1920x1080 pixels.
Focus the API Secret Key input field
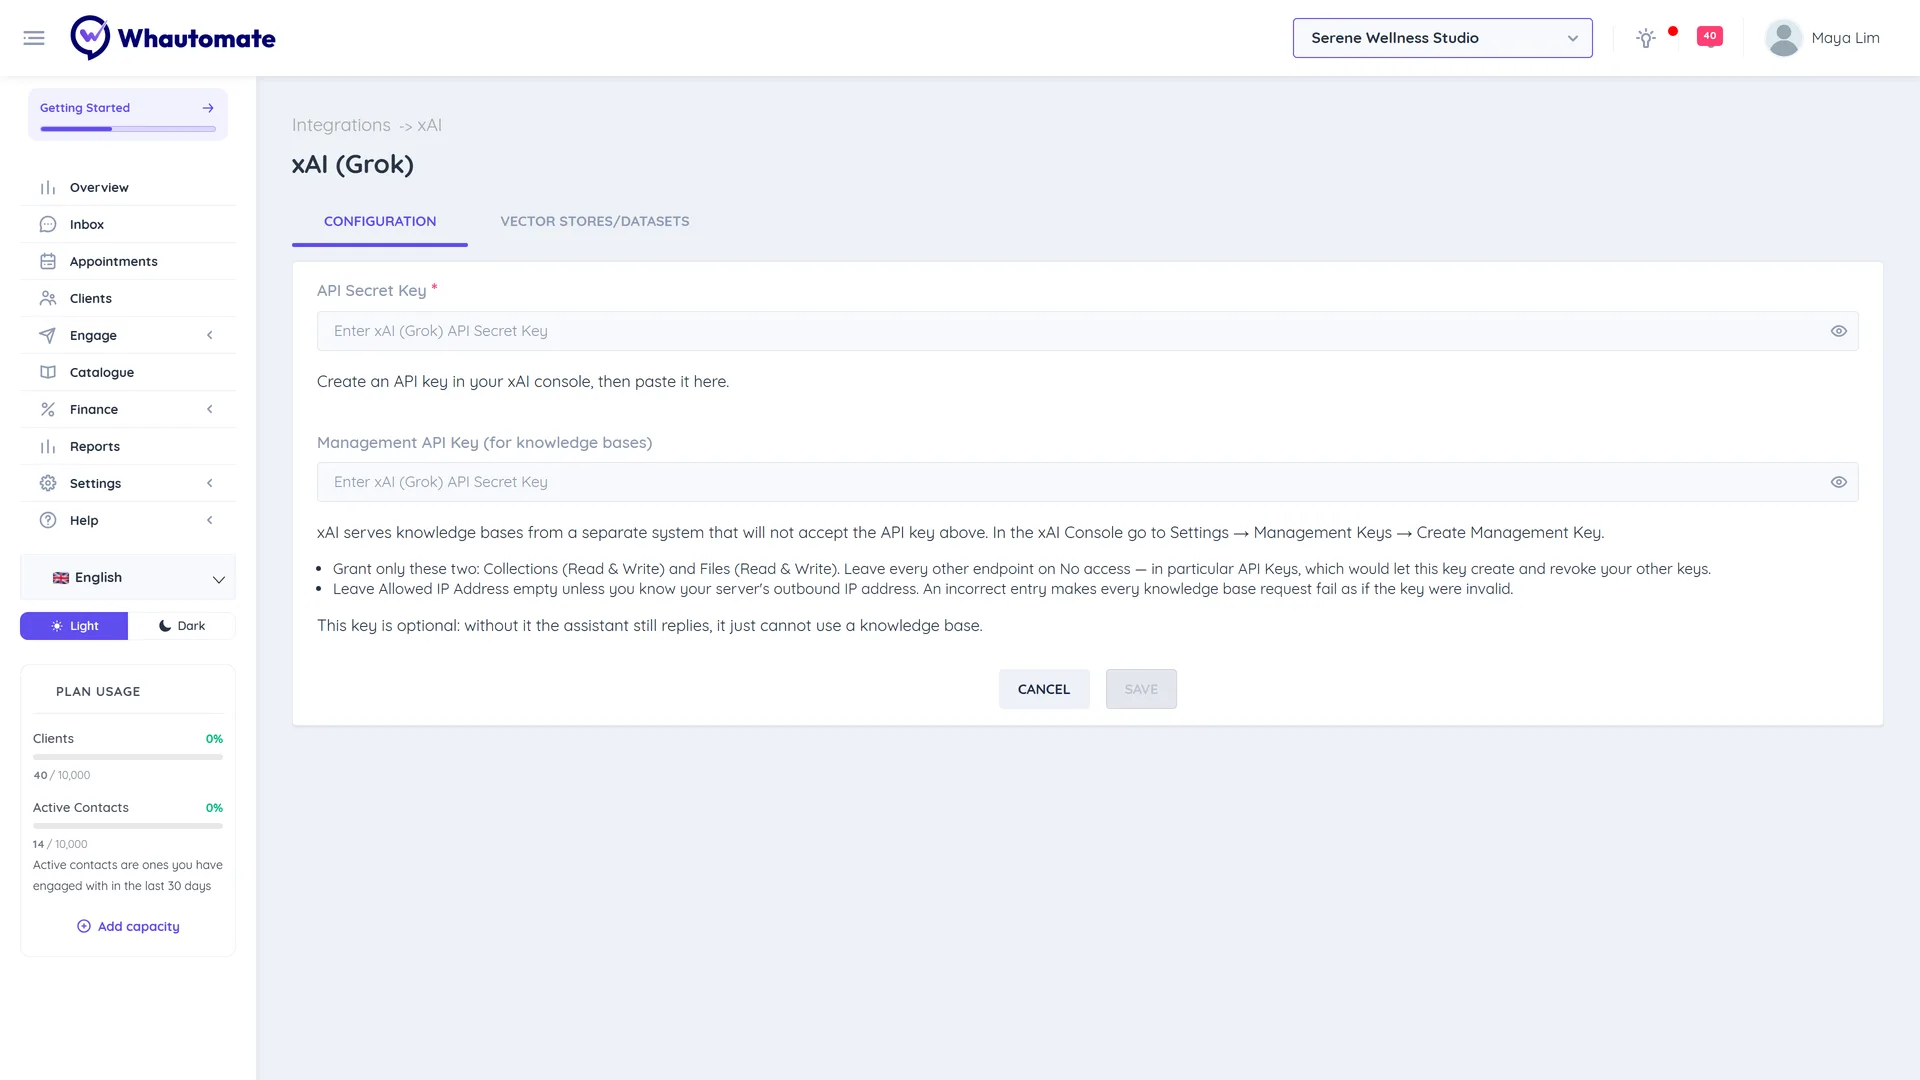tap(1087, 331)
